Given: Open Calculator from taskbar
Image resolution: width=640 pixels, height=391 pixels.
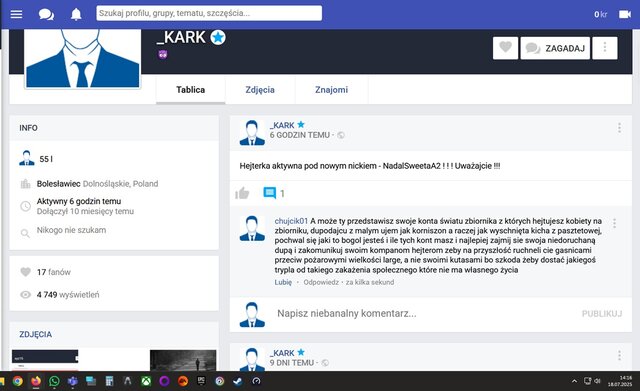Looking at the screenshot, I should coord(109,381).
